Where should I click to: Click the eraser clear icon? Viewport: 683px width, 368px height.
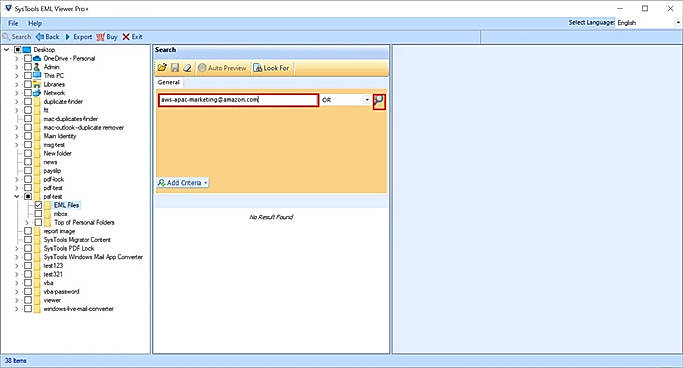point(187,68)
